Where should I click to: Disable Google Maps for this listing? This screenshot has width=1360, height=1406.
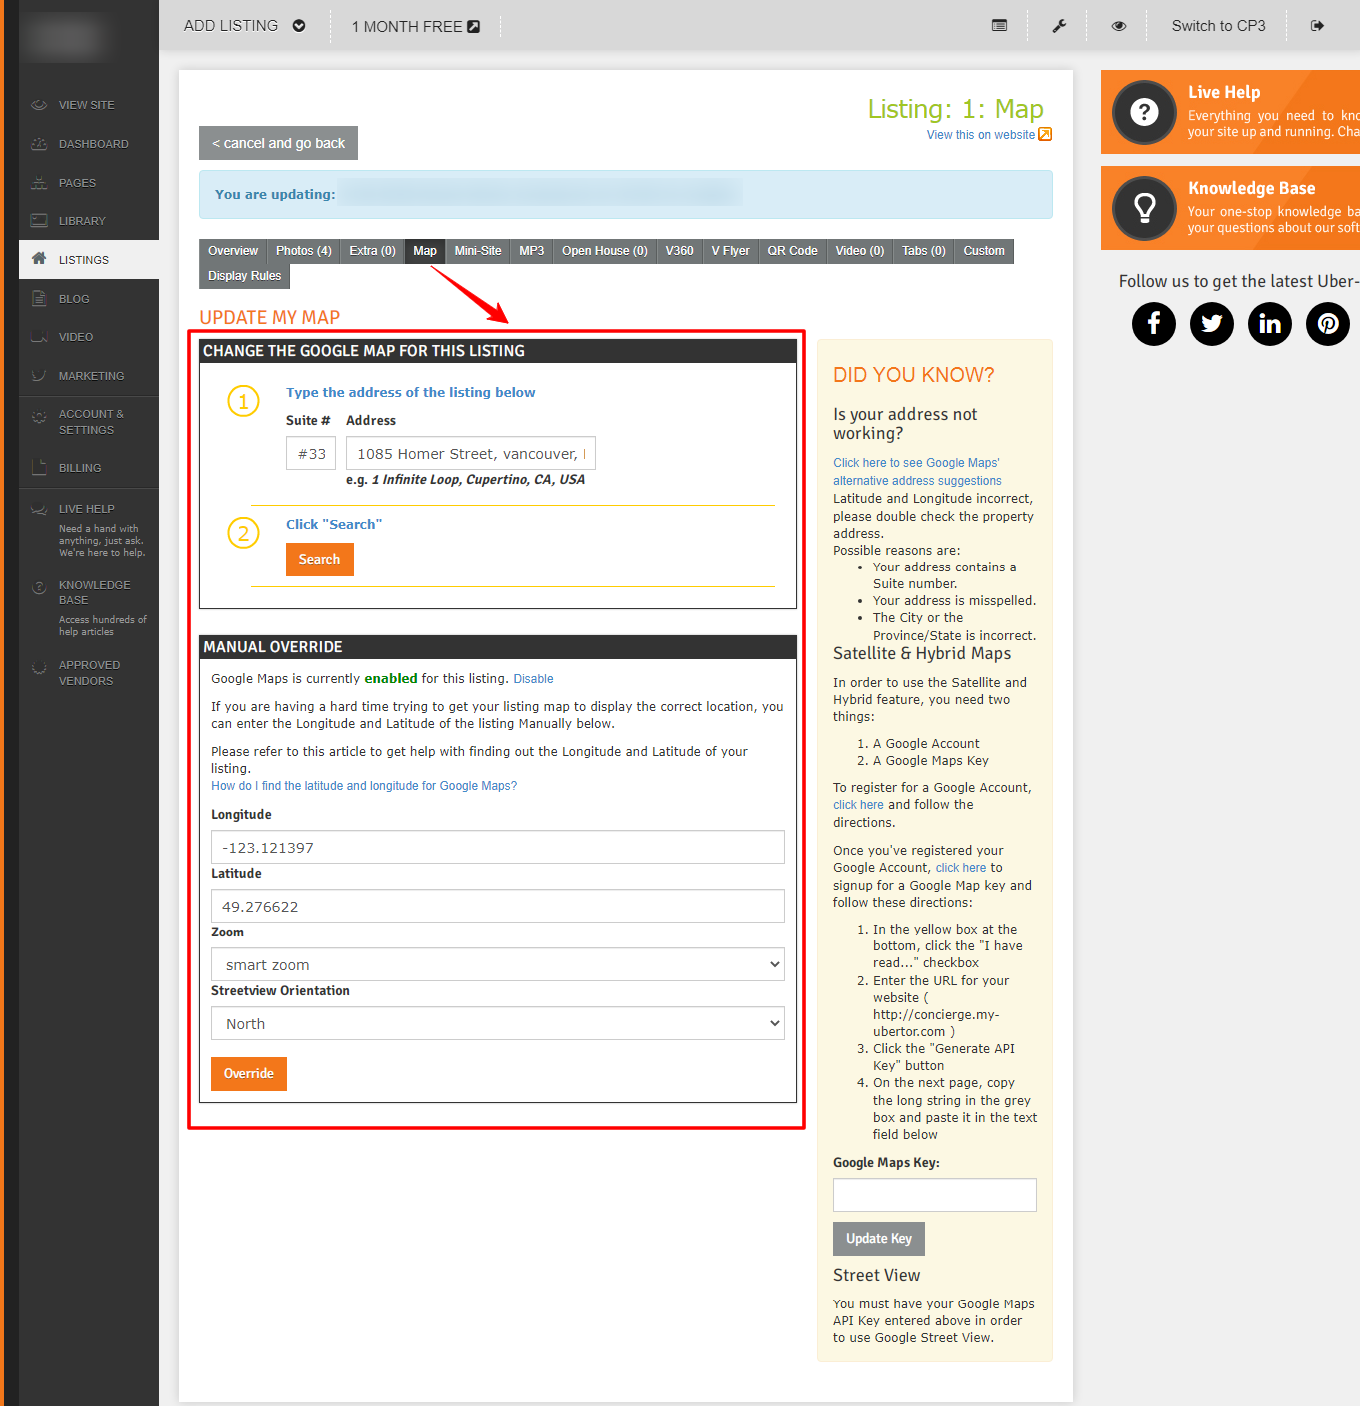coord(533,679)
